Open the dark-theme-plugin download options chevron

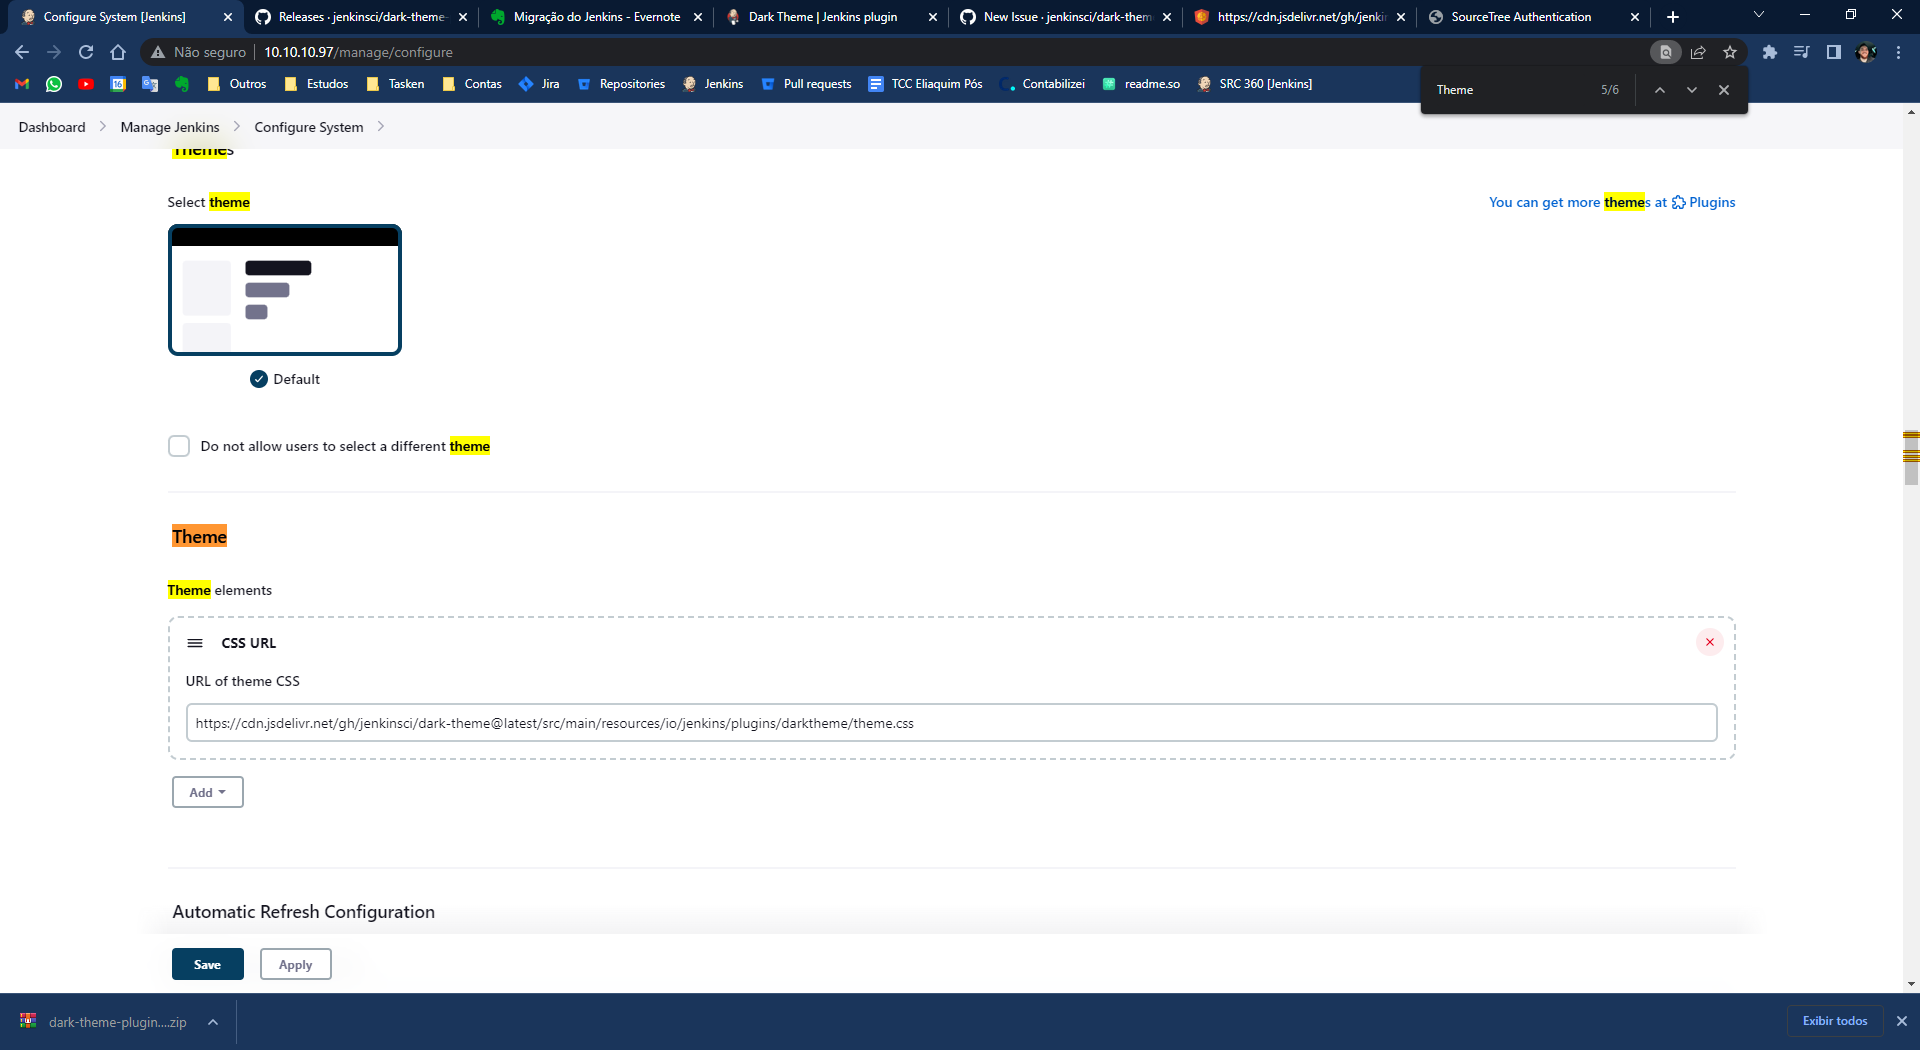[x=213, y=1022]
